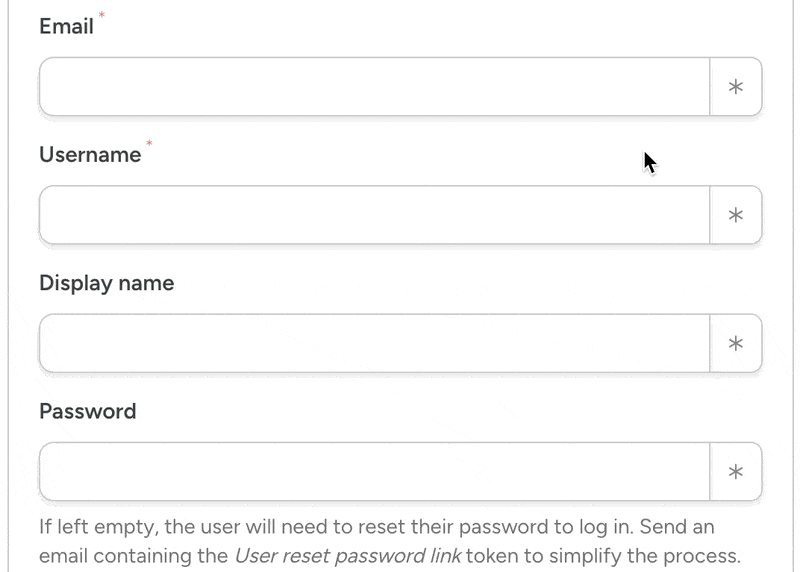Click the red required marker beside Username label
The width and height of the screenshot is (800, 572).
click(149, 144)
